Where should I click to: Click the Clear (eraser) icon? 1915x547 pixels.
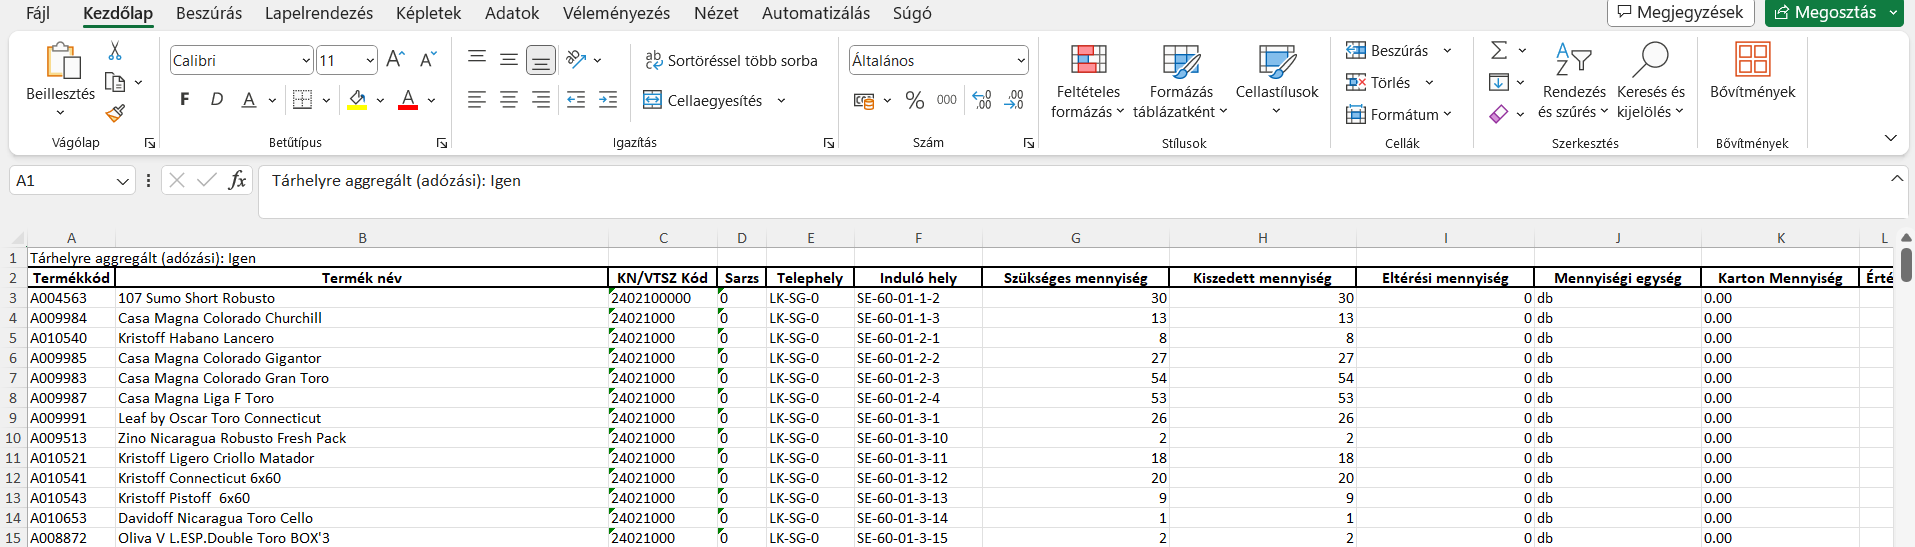click(x=1499, y=114)
